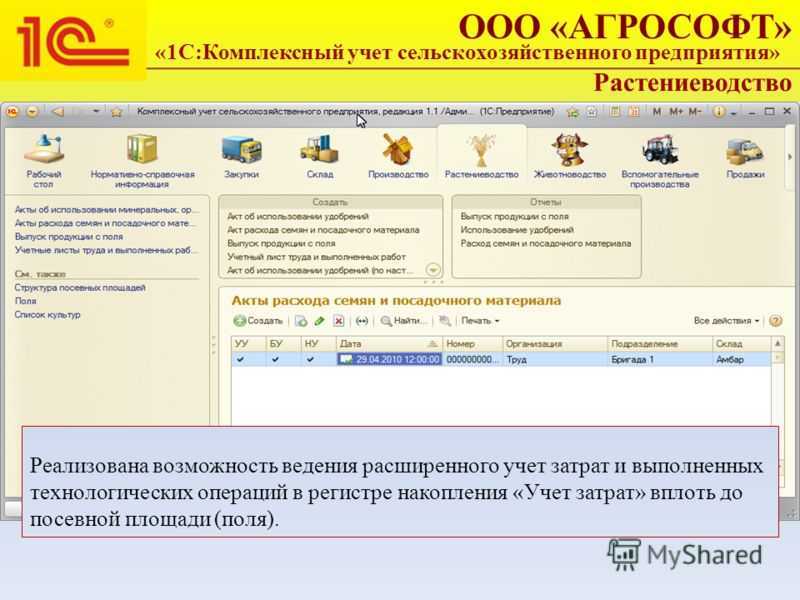Click the desk lamp icon for Рабочий стол
800x600 pixels.
44,149
